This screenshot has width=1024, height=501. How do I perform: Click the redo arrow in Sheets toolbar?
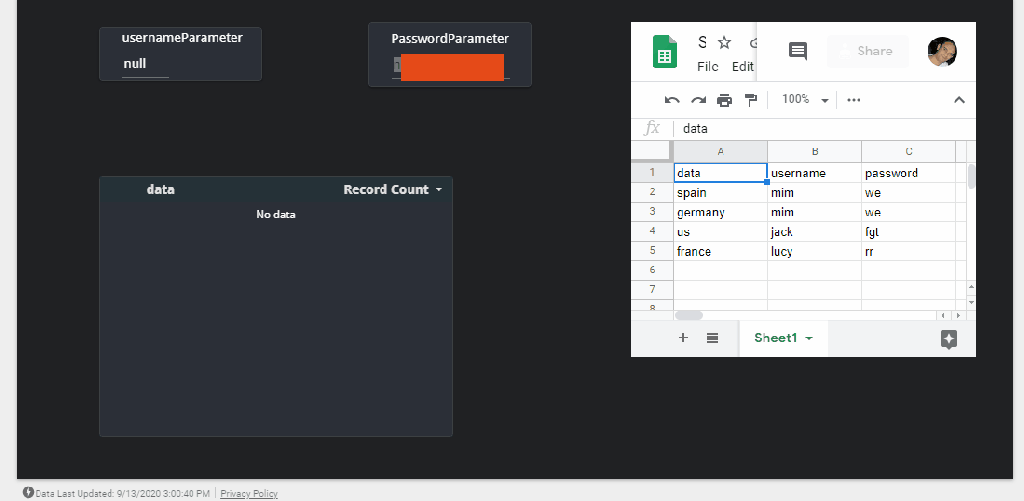[x=698, y=100]
